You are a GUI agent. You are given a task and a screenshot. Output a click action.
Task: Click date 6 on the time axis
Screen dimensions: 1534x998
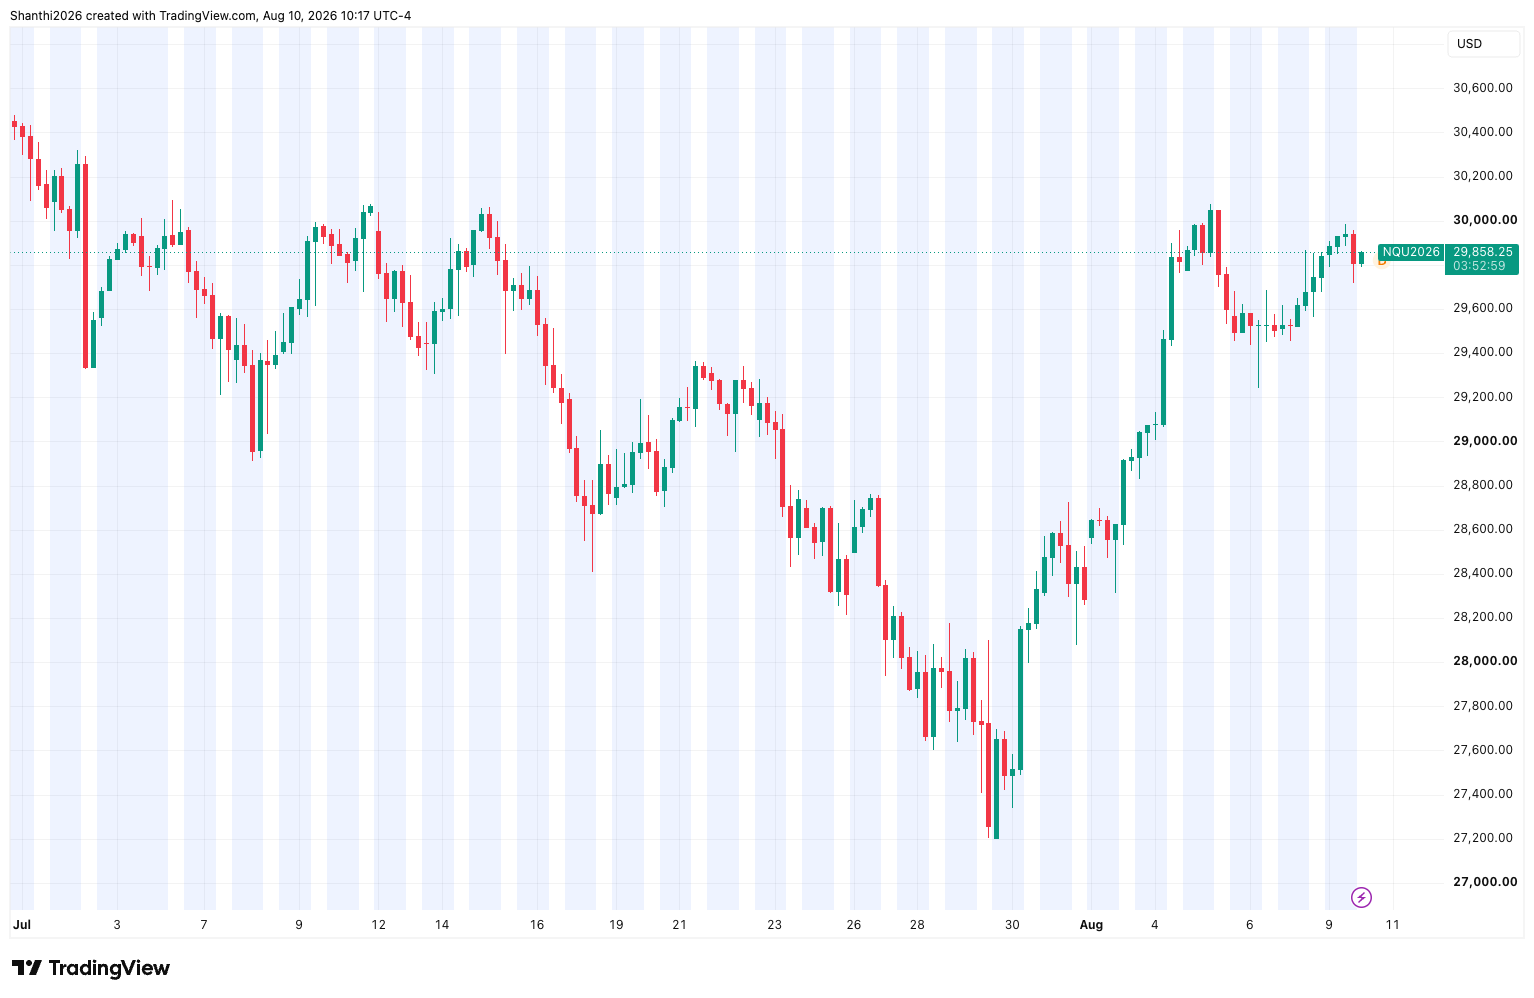tap(1249, 925)
